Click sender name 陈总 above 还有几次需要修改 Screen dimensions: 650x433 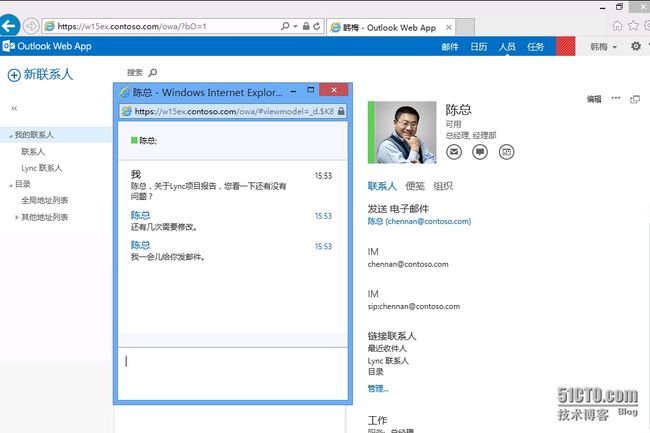(141, 215)
